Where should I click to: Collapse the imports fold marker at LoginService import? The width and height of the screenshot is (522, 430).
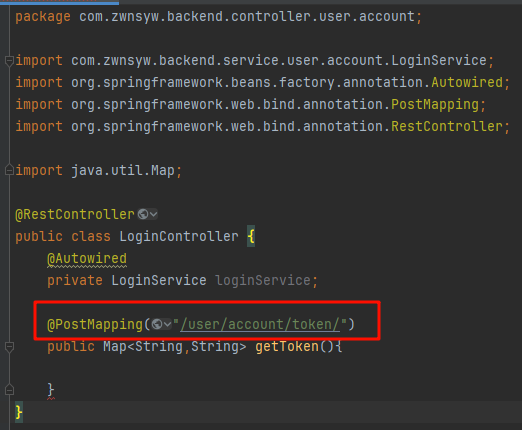[9, 61]
